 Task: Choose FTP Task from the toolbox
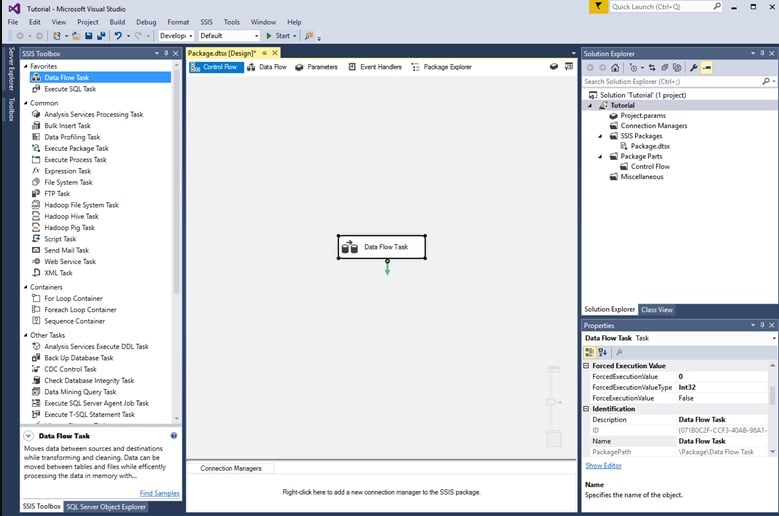(57, 194)
